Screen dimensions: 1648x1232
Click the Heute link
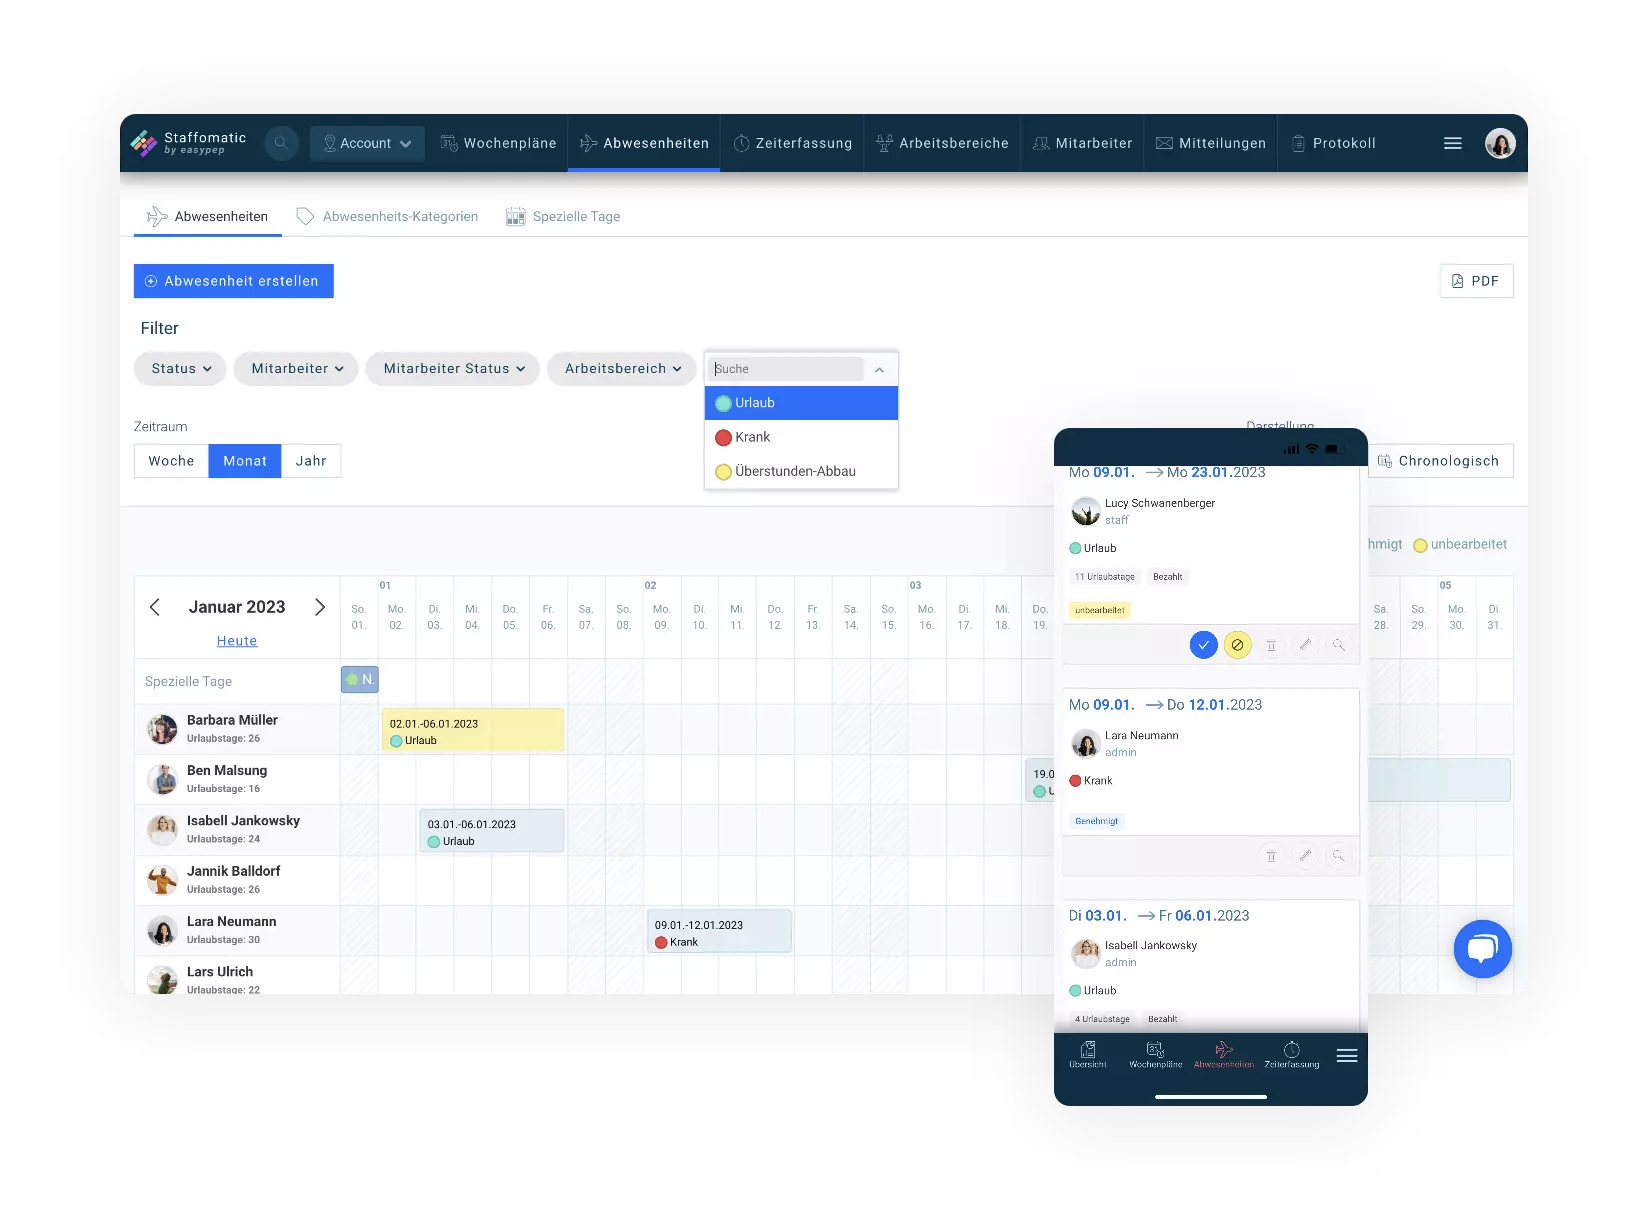237,641
